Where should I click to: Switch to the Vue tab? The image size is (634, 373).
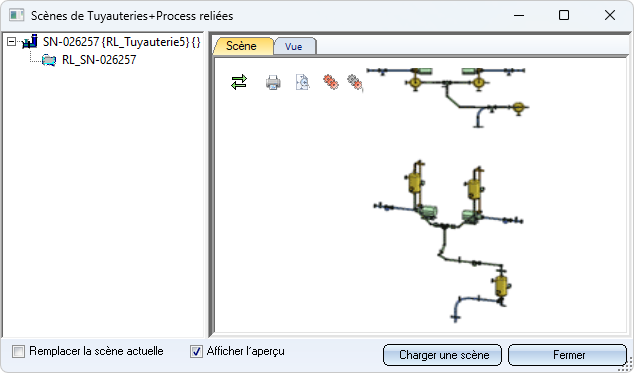coord(294,47)
